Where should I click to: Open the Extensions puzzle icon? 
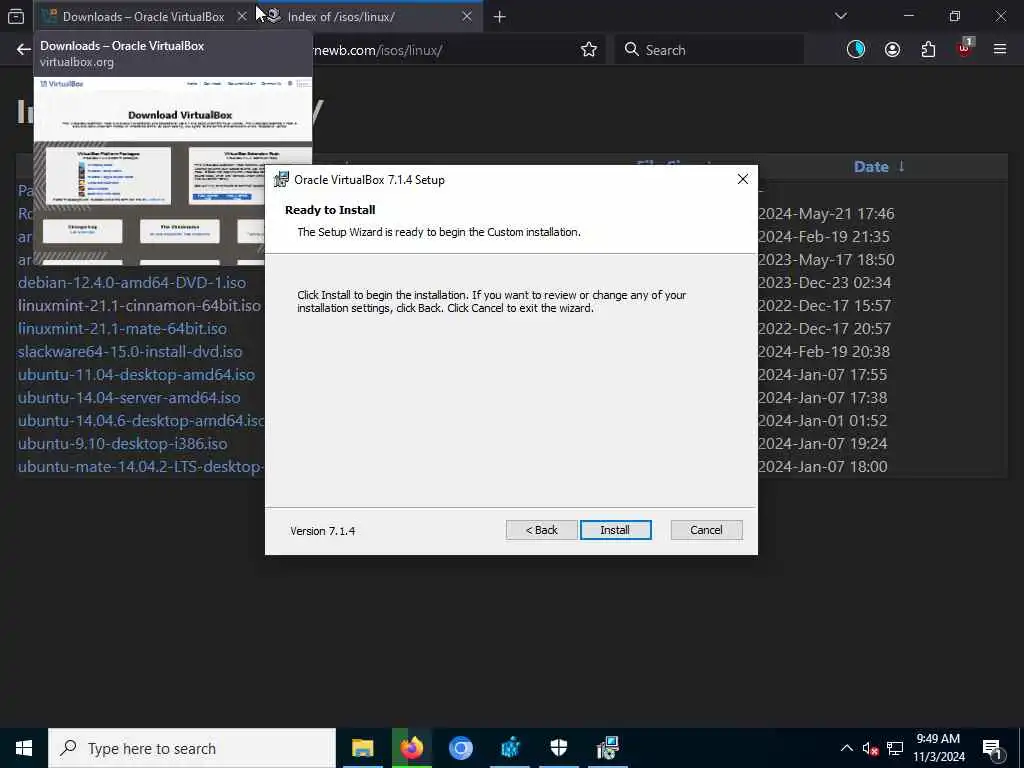click(x=928, y=50)
